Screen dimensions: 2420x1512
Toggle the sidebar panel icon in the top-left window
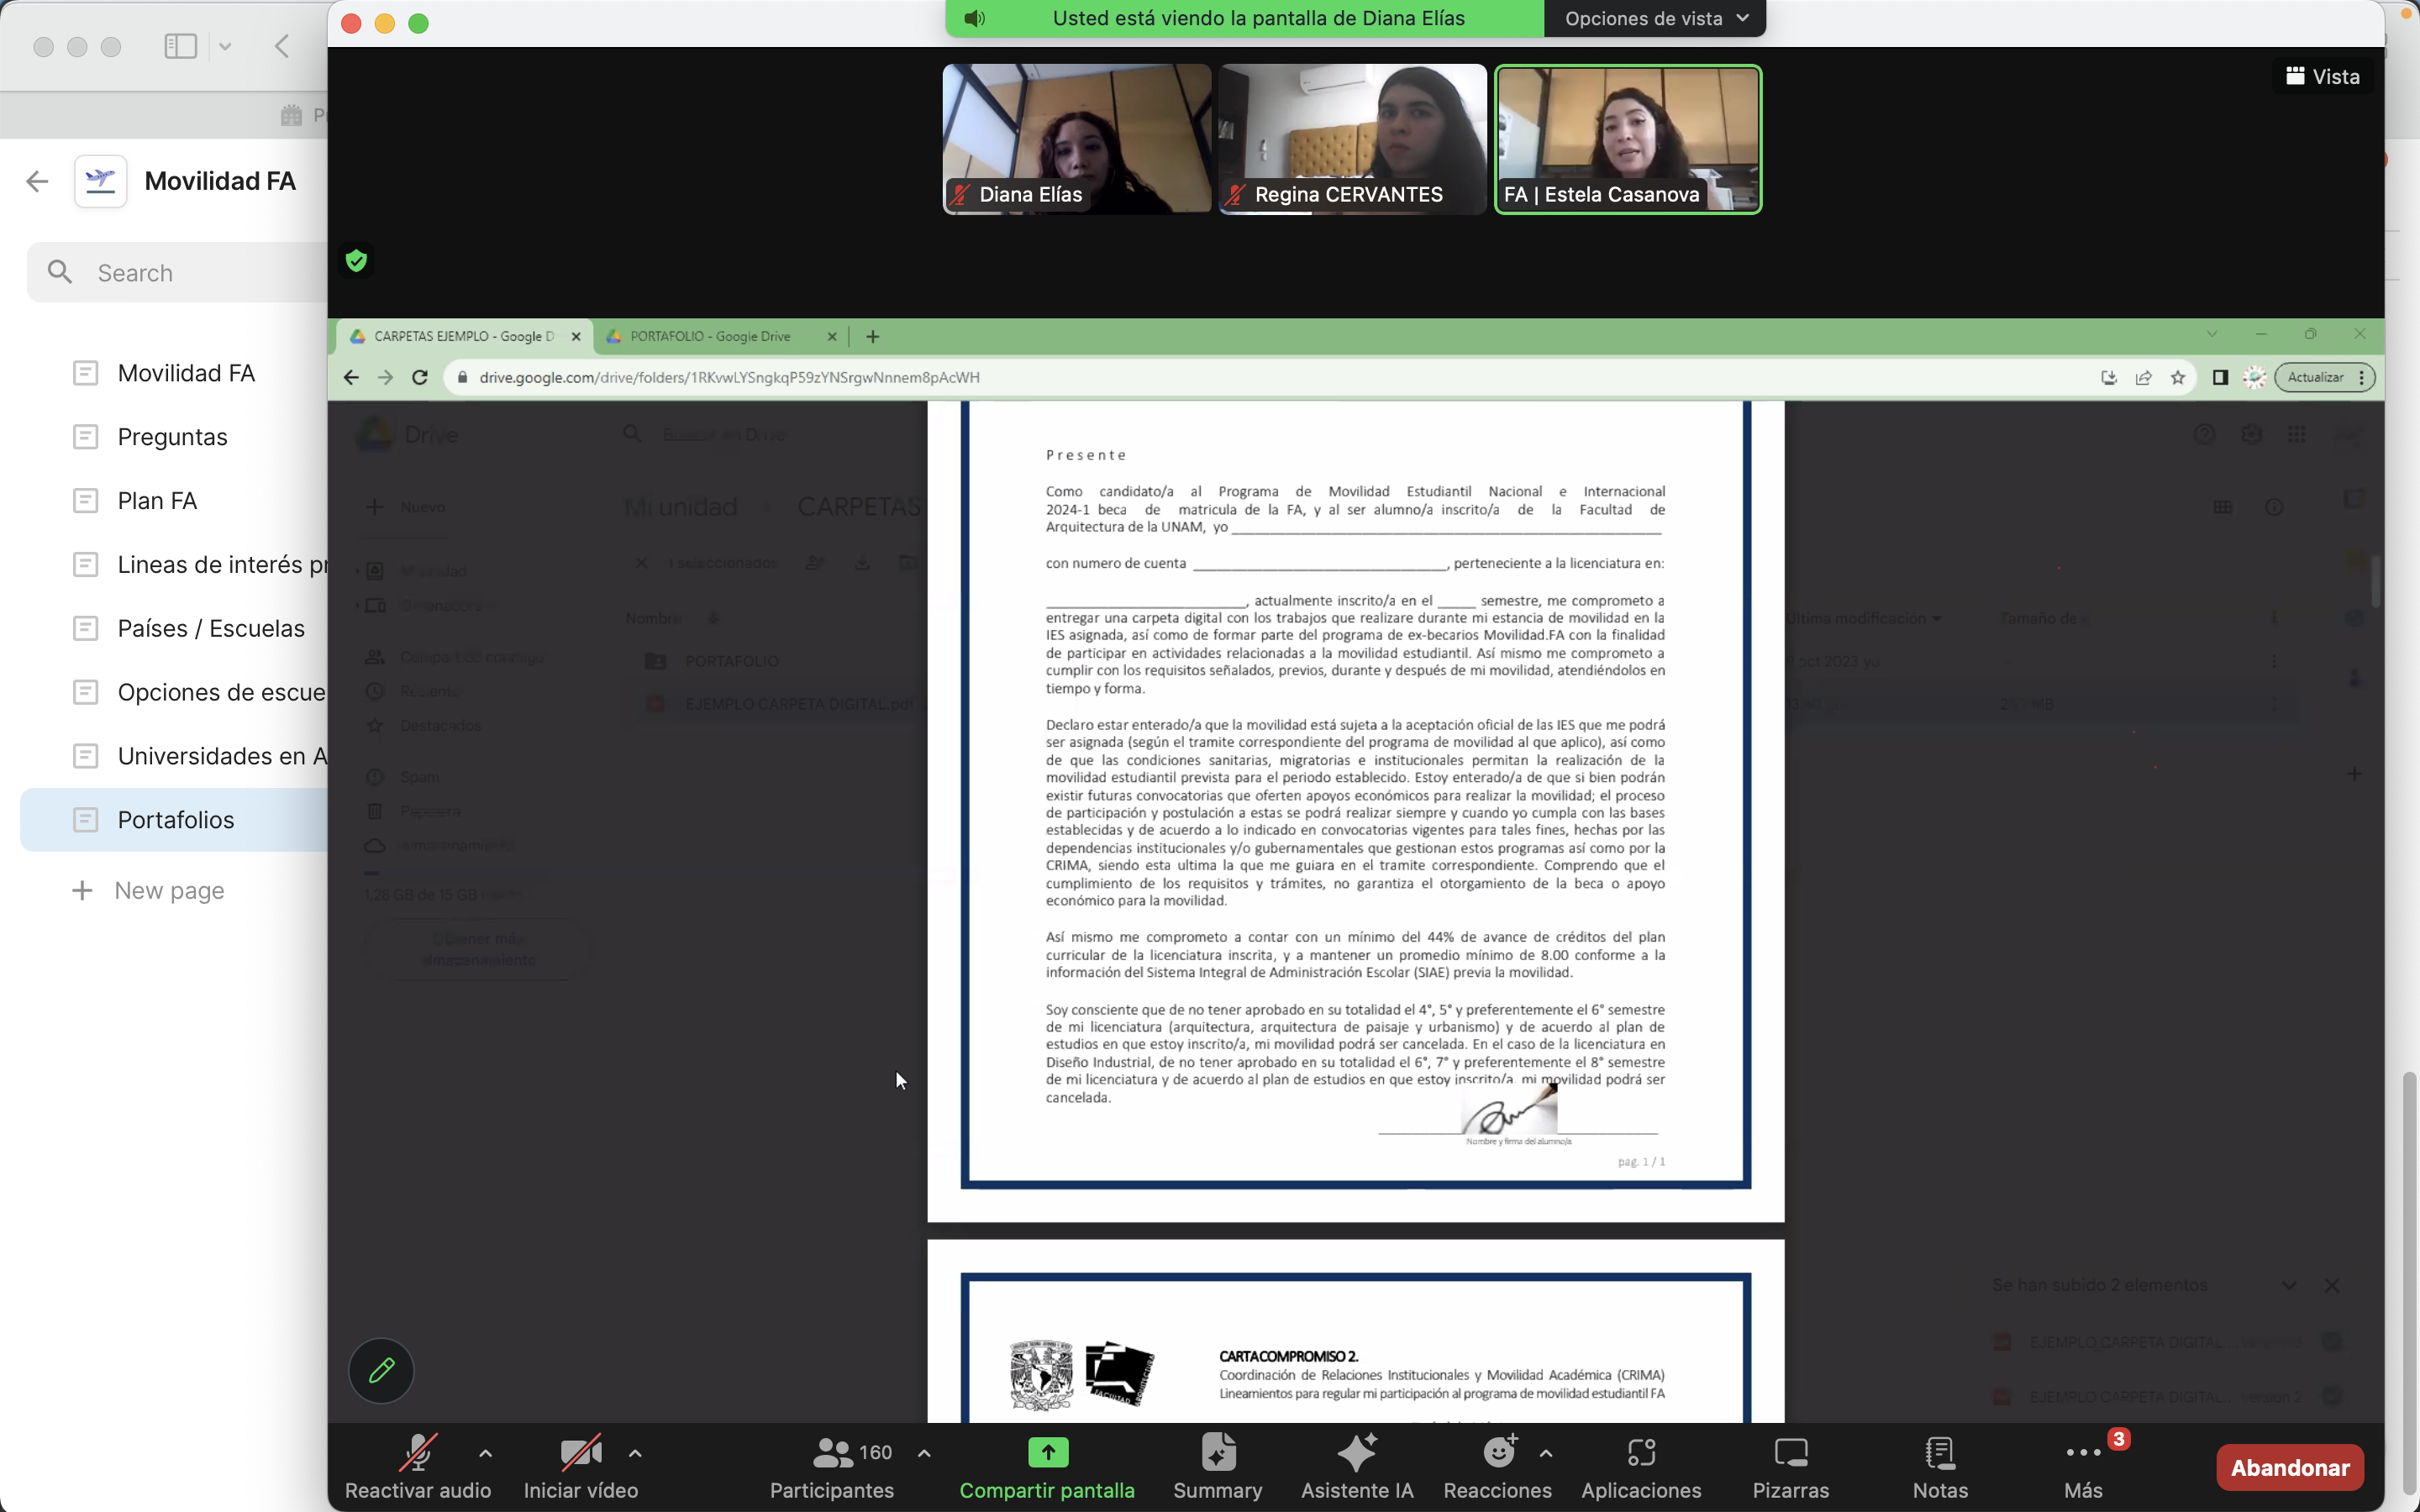point(181,46)
